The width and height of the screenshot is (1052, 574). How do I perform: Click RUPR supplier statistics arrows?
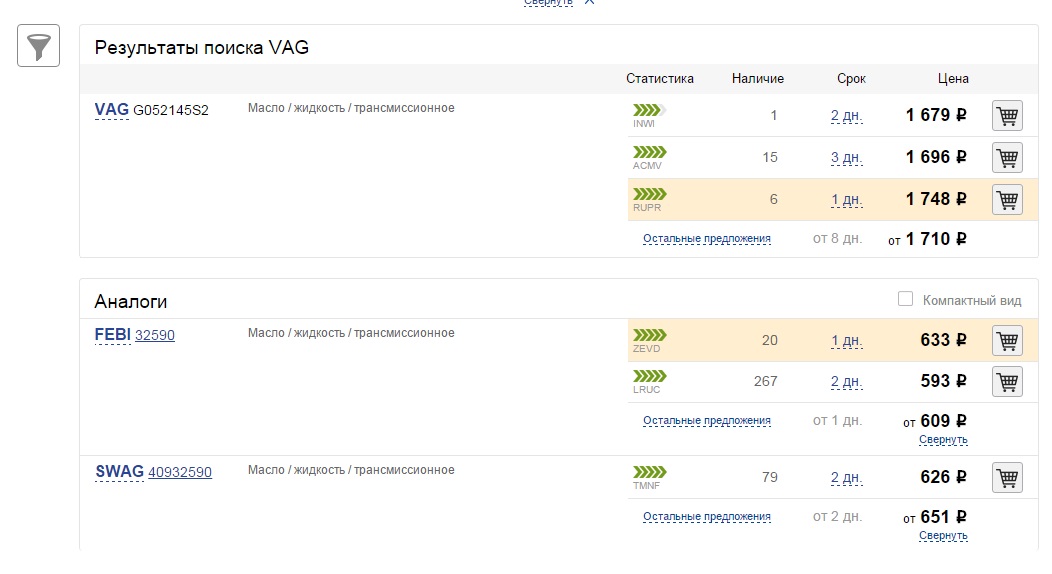click(649, 194)
